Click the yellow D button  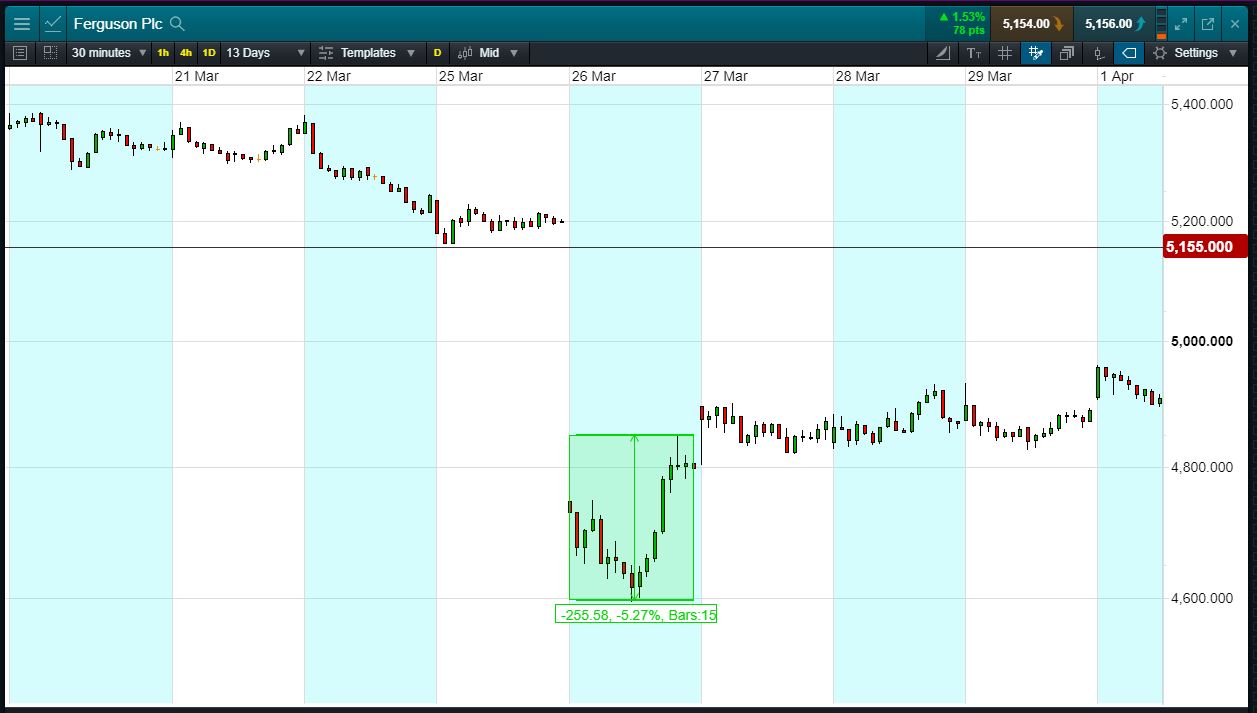click(x=437, y=53)
